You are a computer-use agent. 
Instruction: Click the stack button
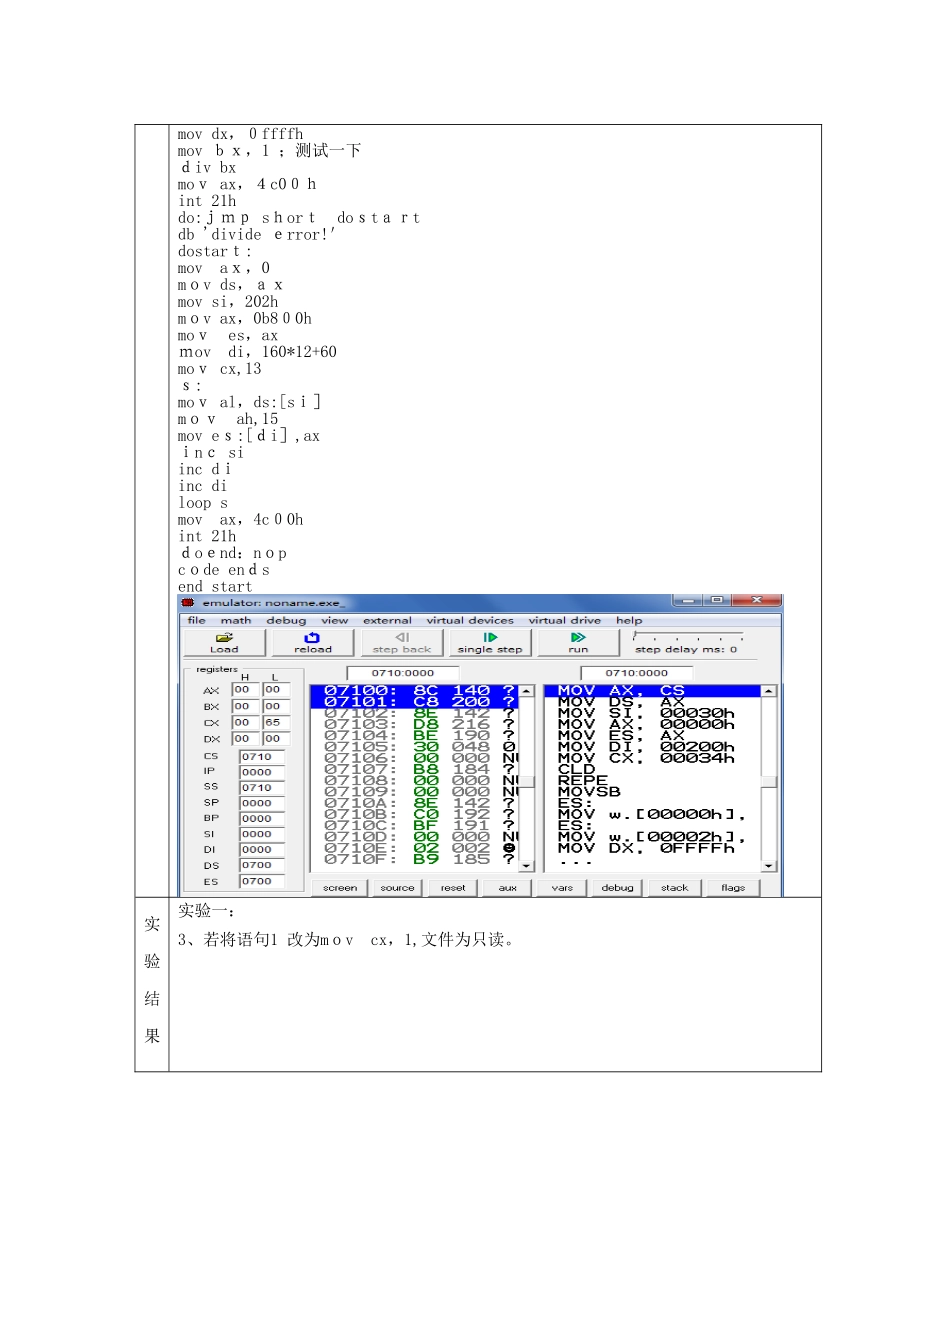coord(674,888)
